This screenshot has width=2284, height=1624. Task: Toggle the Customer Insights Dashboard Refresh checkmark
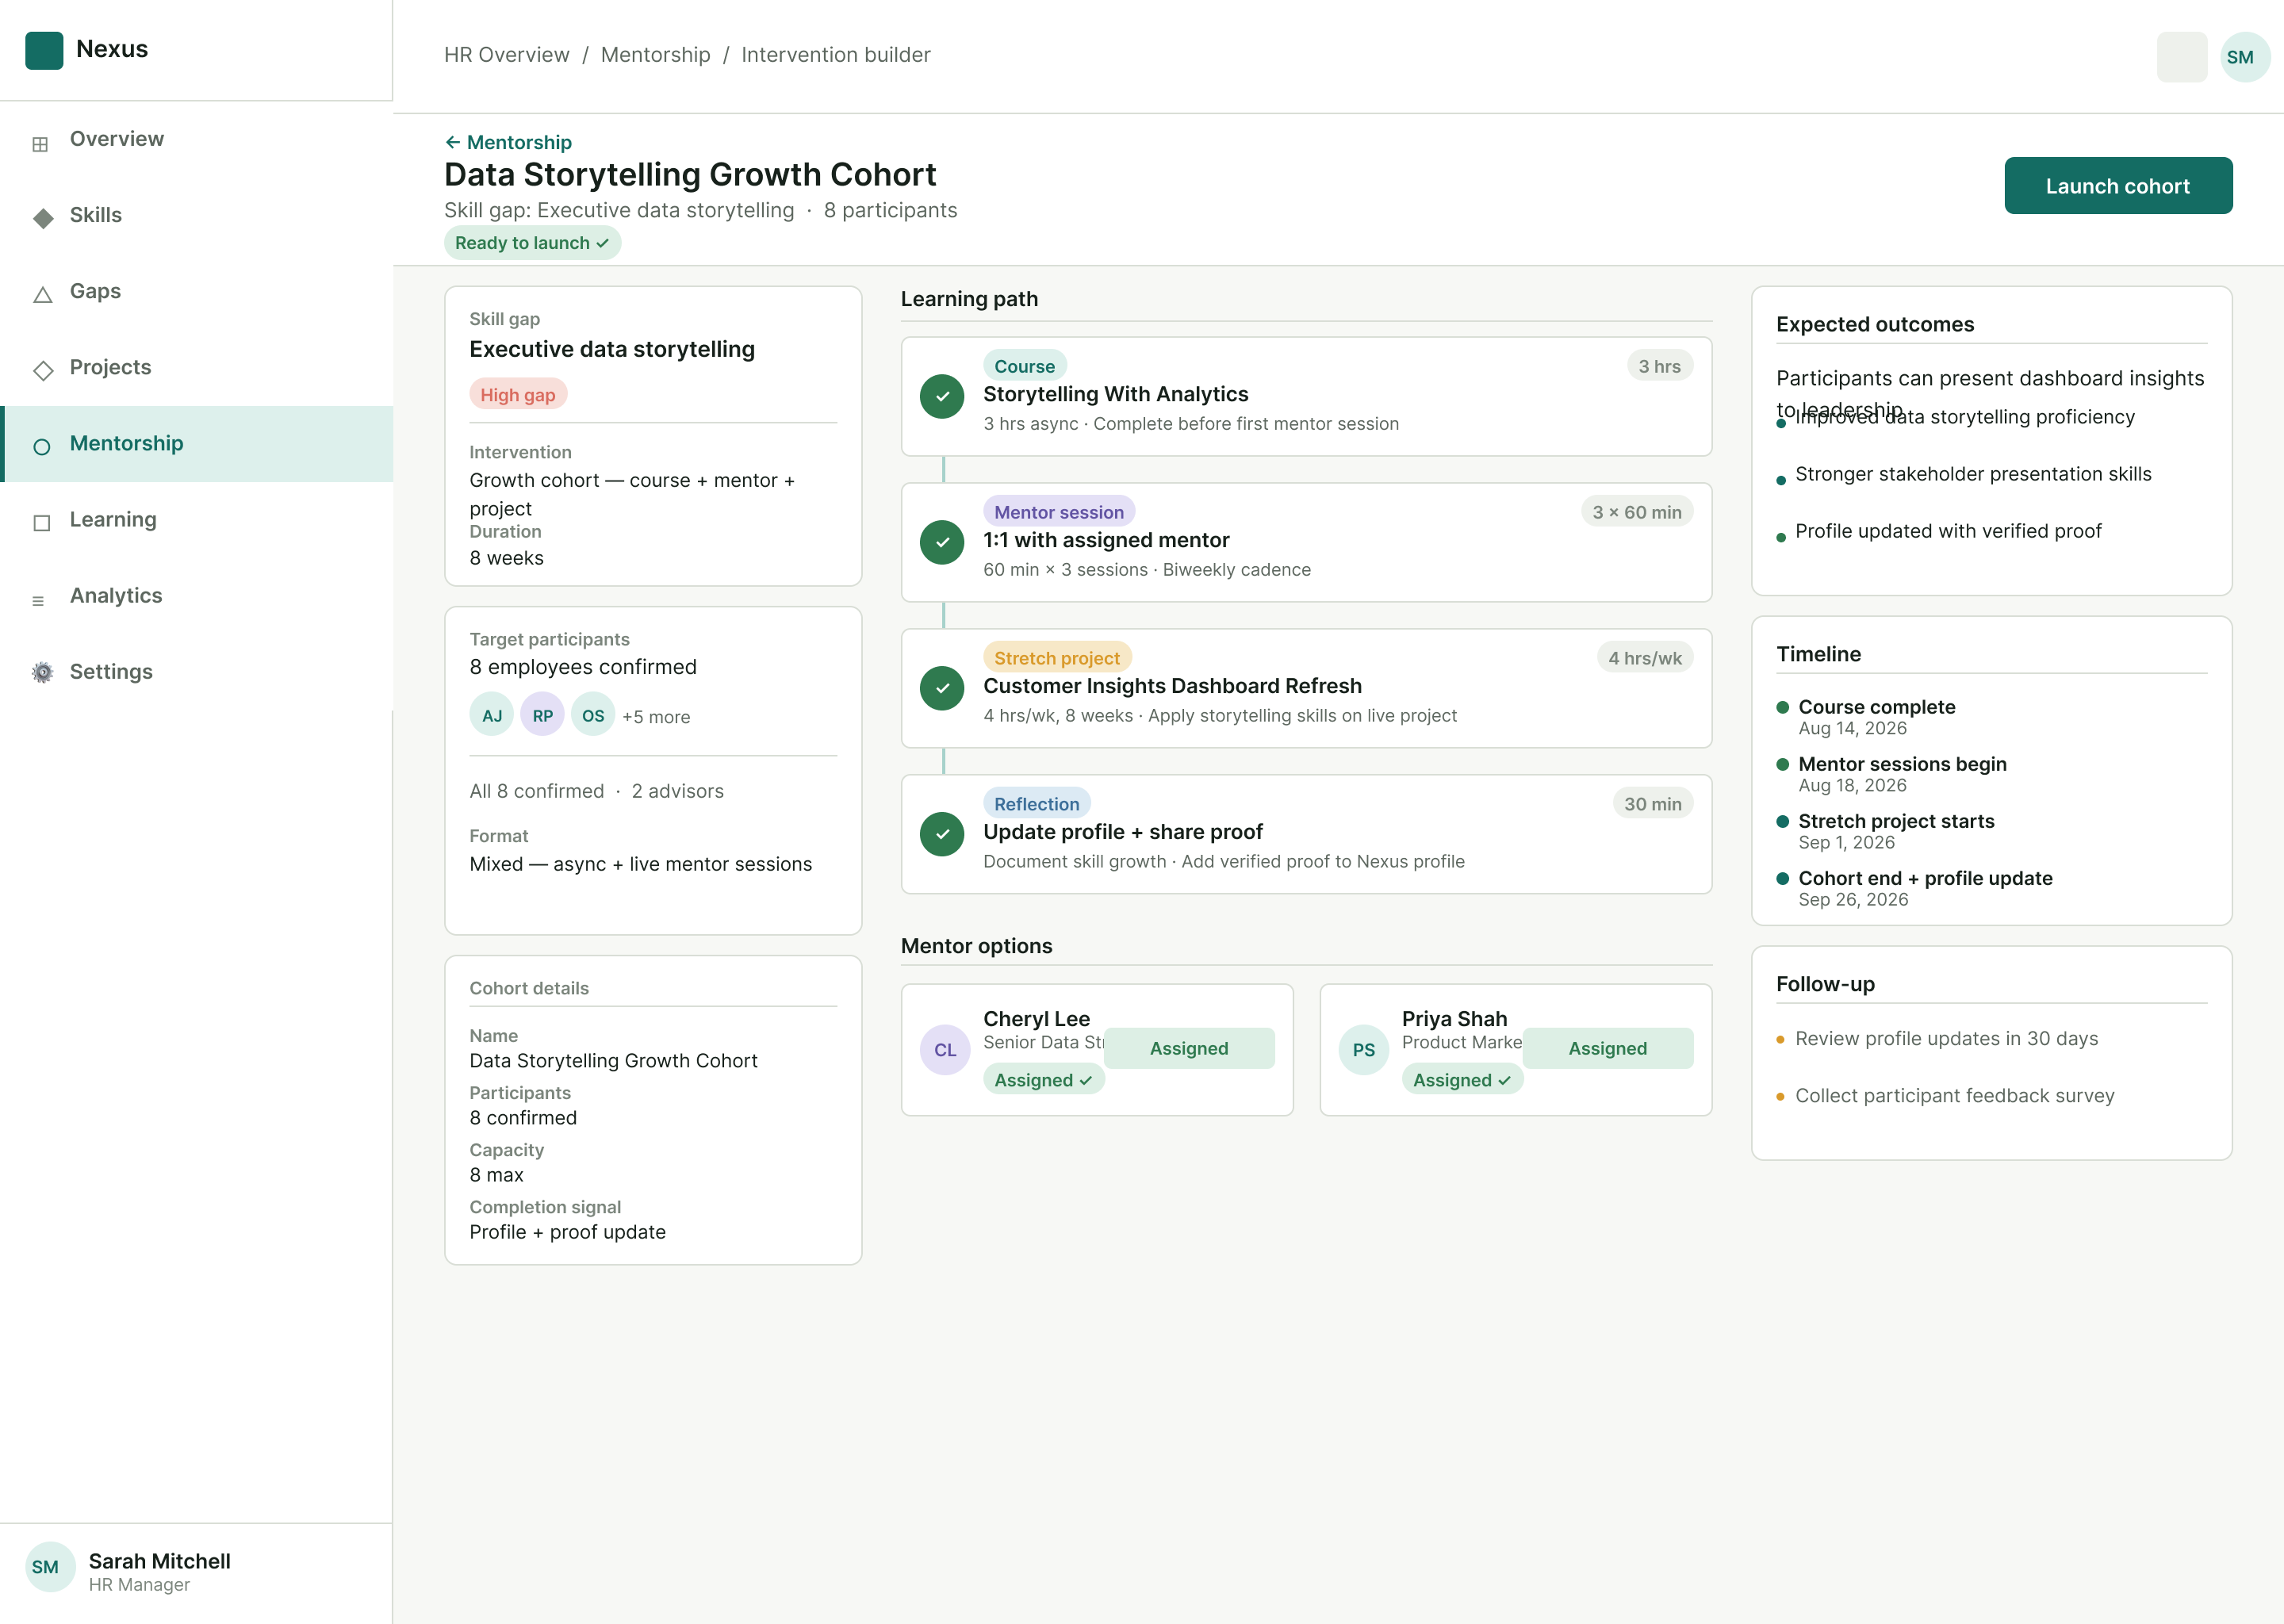942,688
